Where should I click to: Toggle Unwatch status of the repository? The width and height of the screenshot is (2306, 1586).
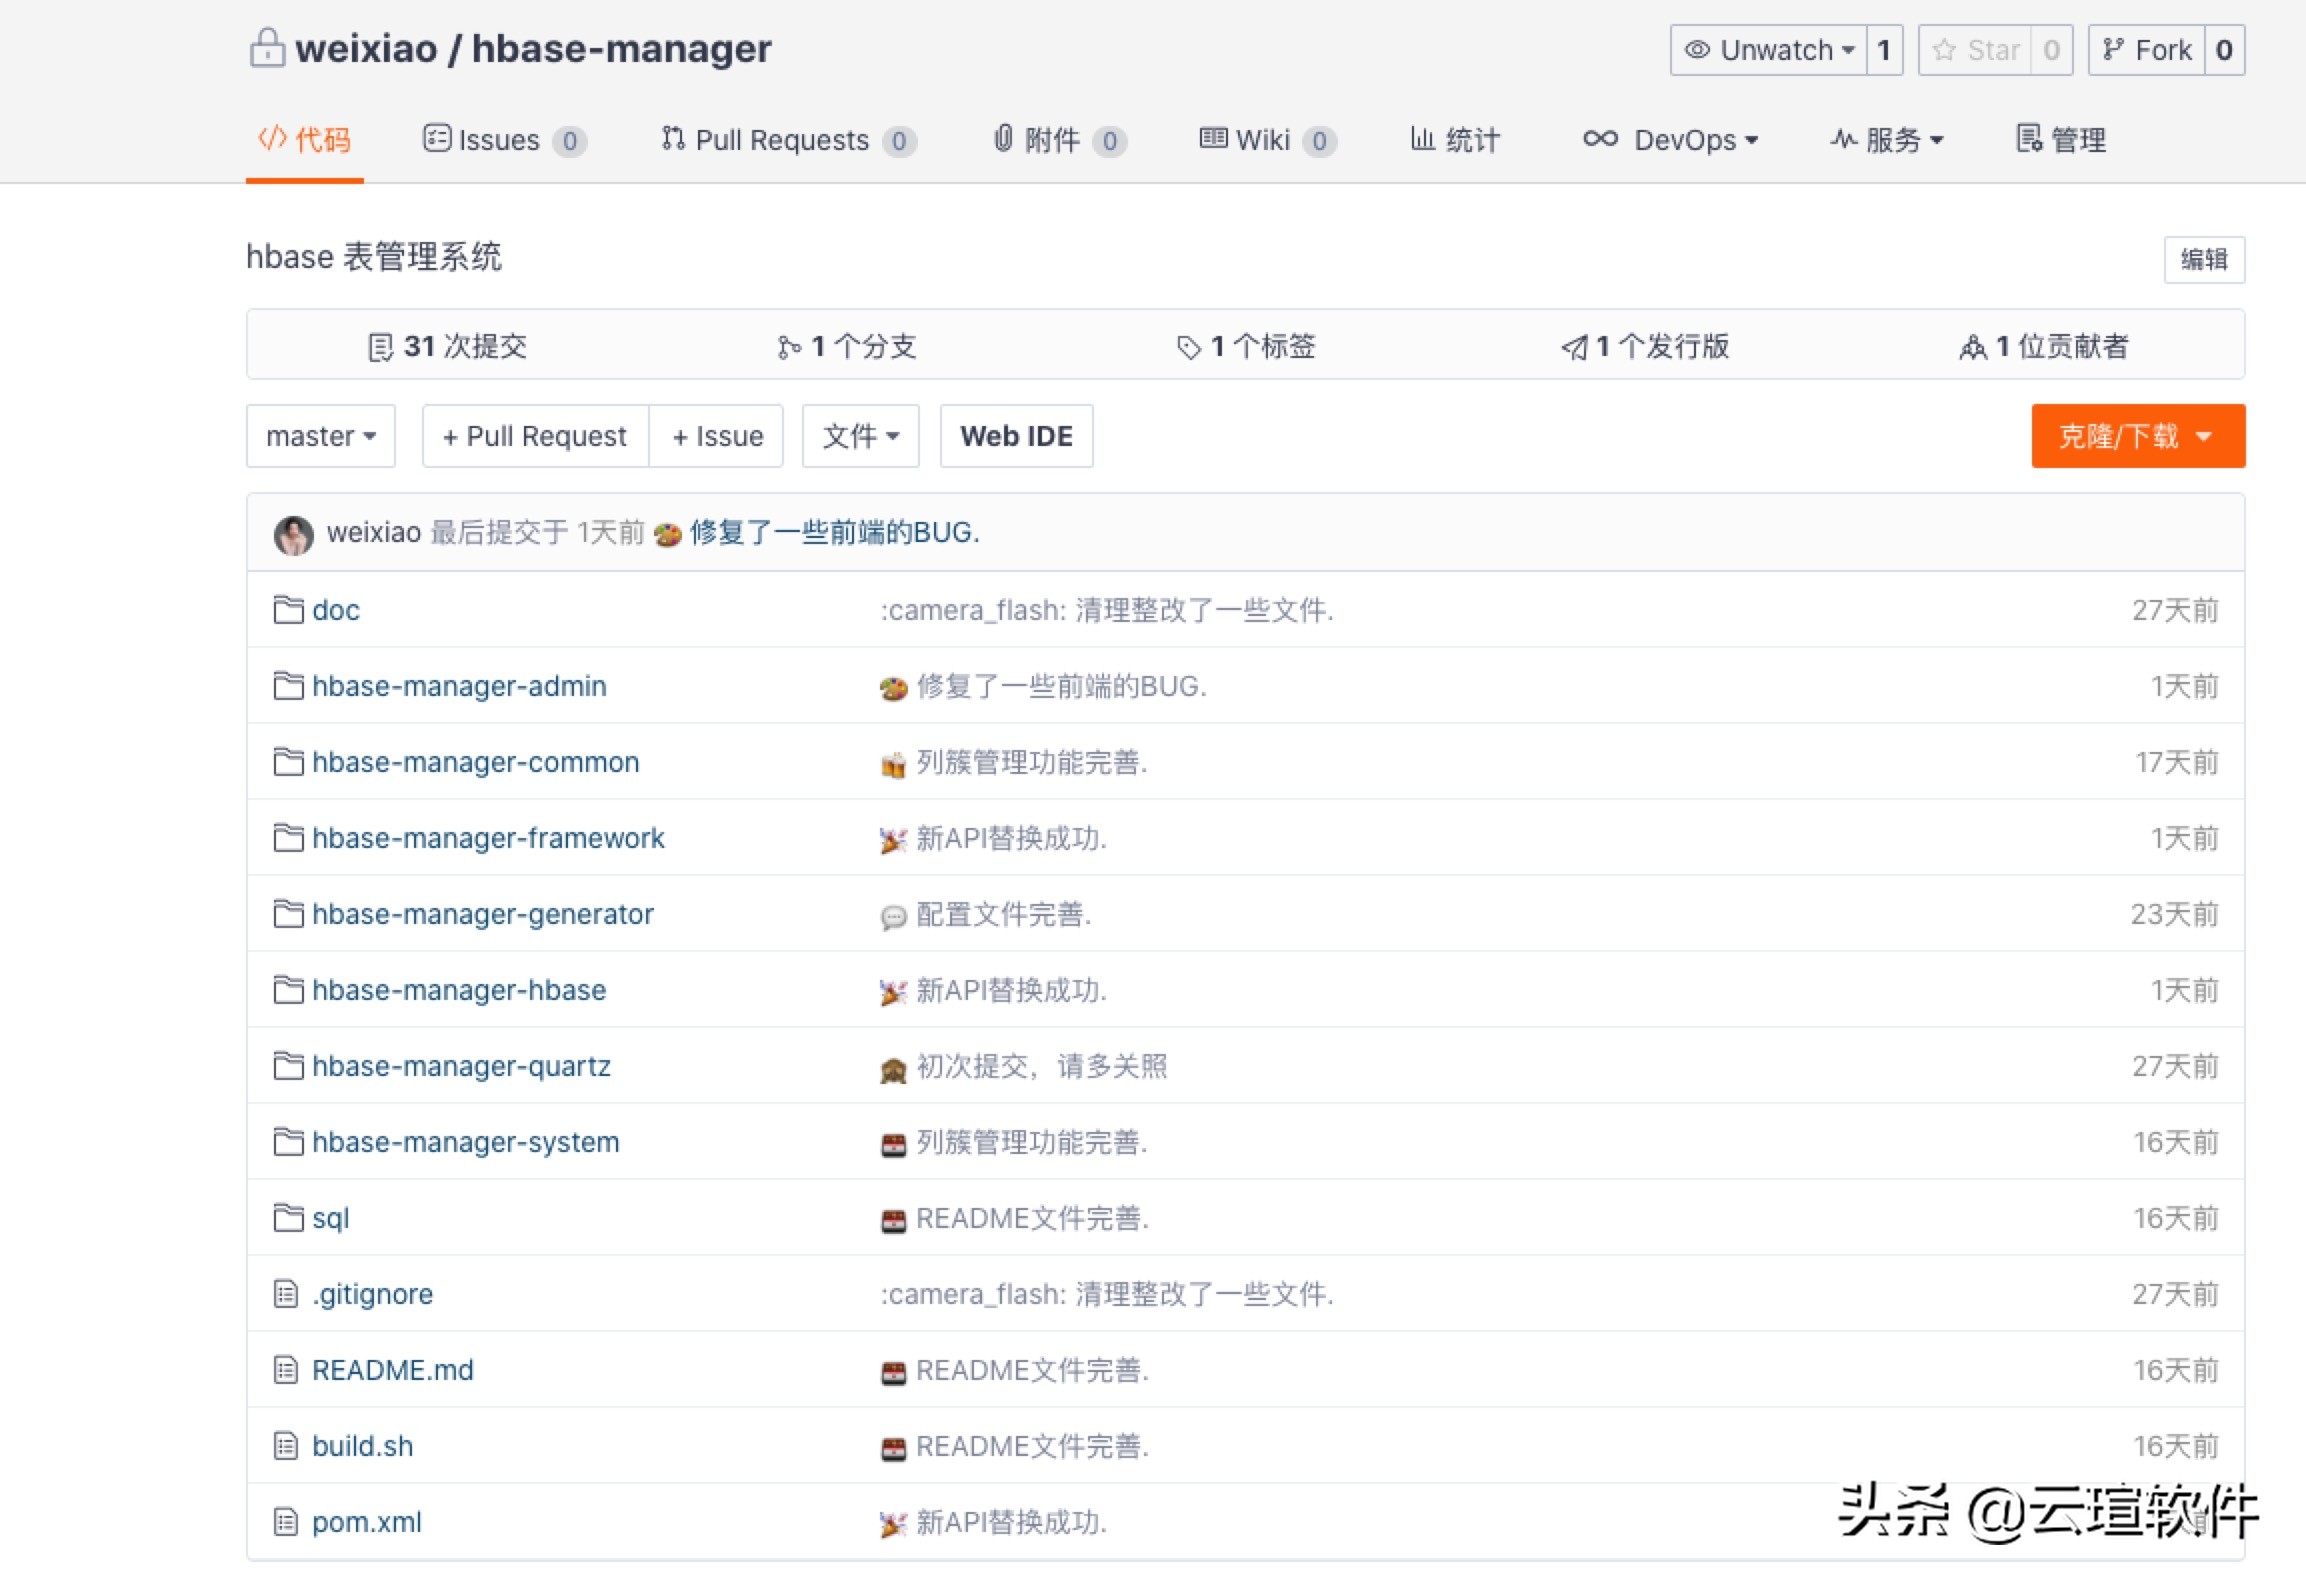tap(1767, 48)
